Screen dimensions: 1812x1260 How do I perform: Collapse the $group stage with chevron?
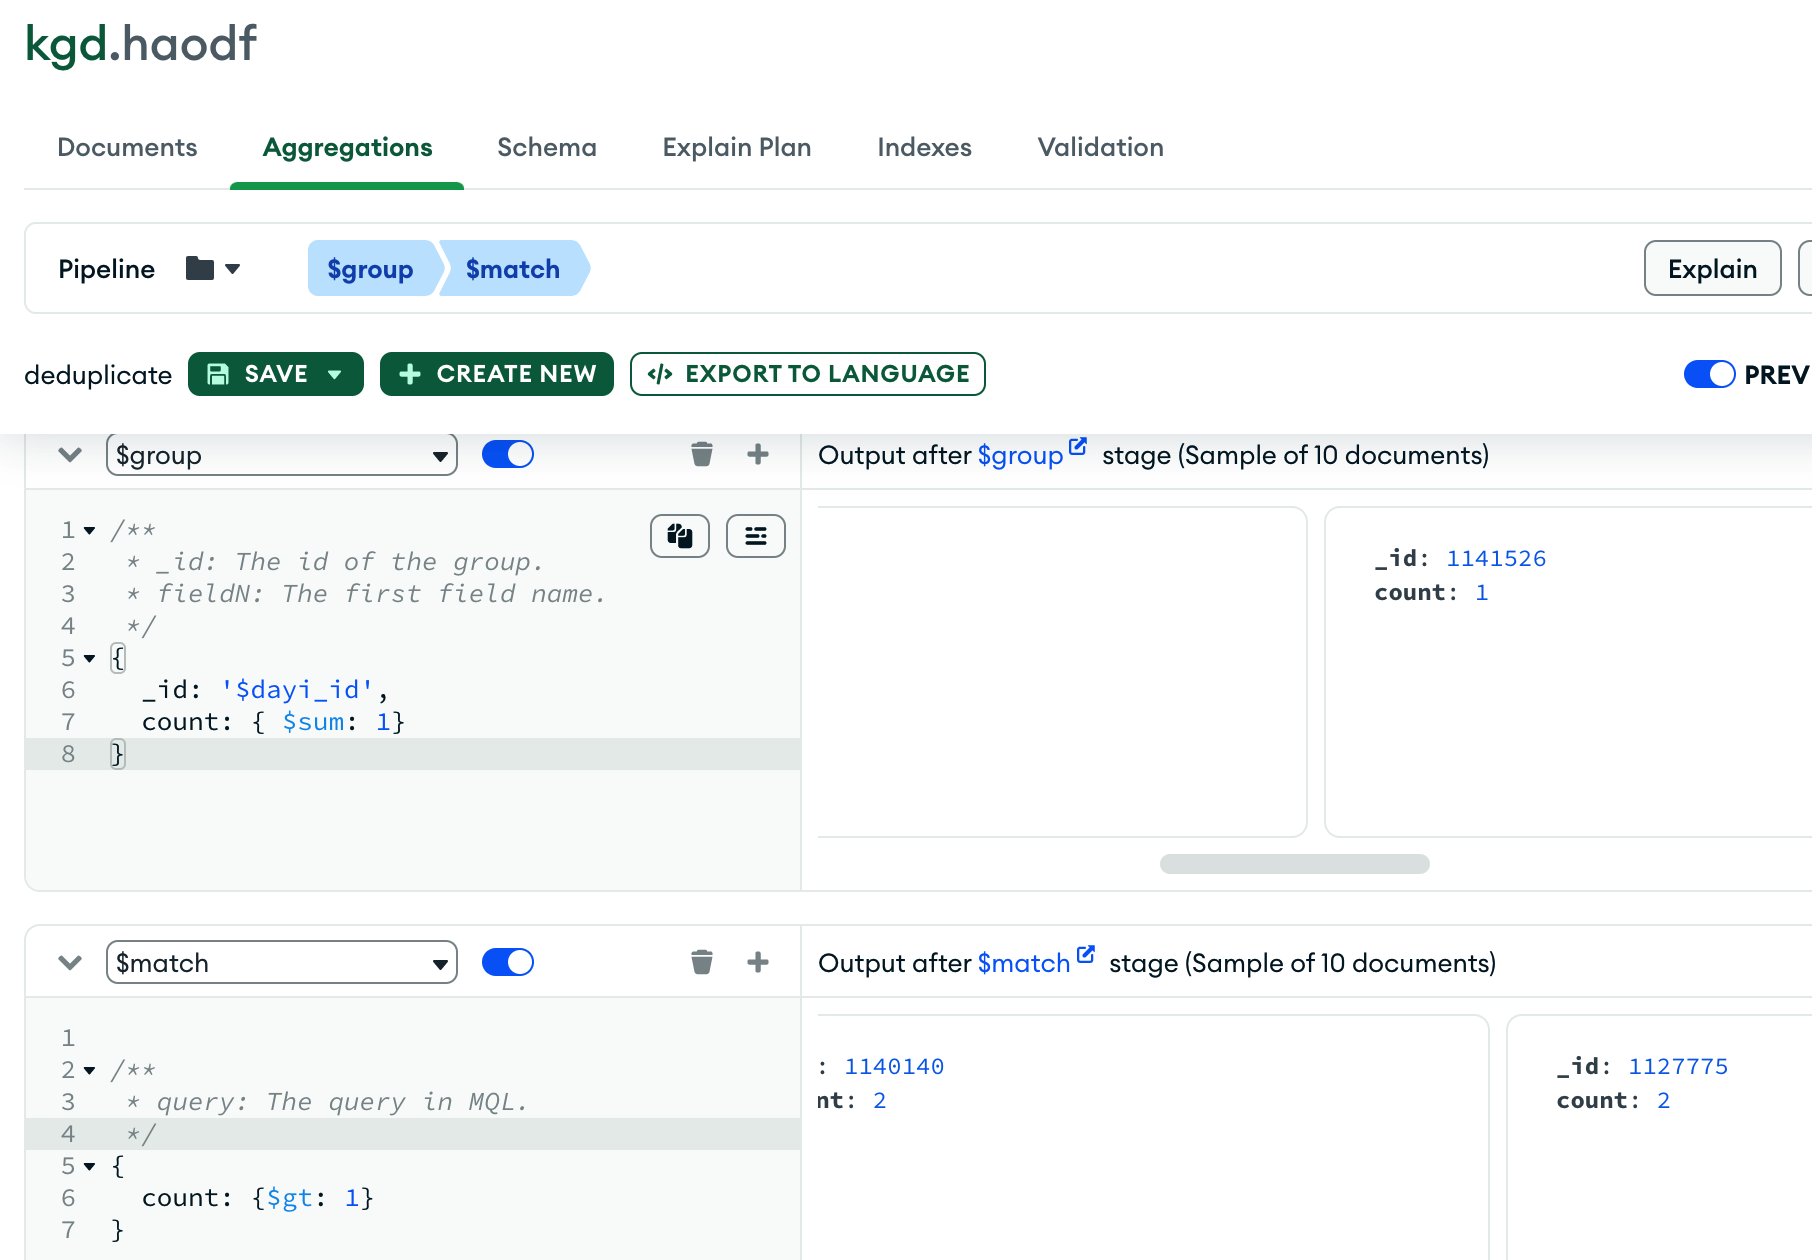70,455
